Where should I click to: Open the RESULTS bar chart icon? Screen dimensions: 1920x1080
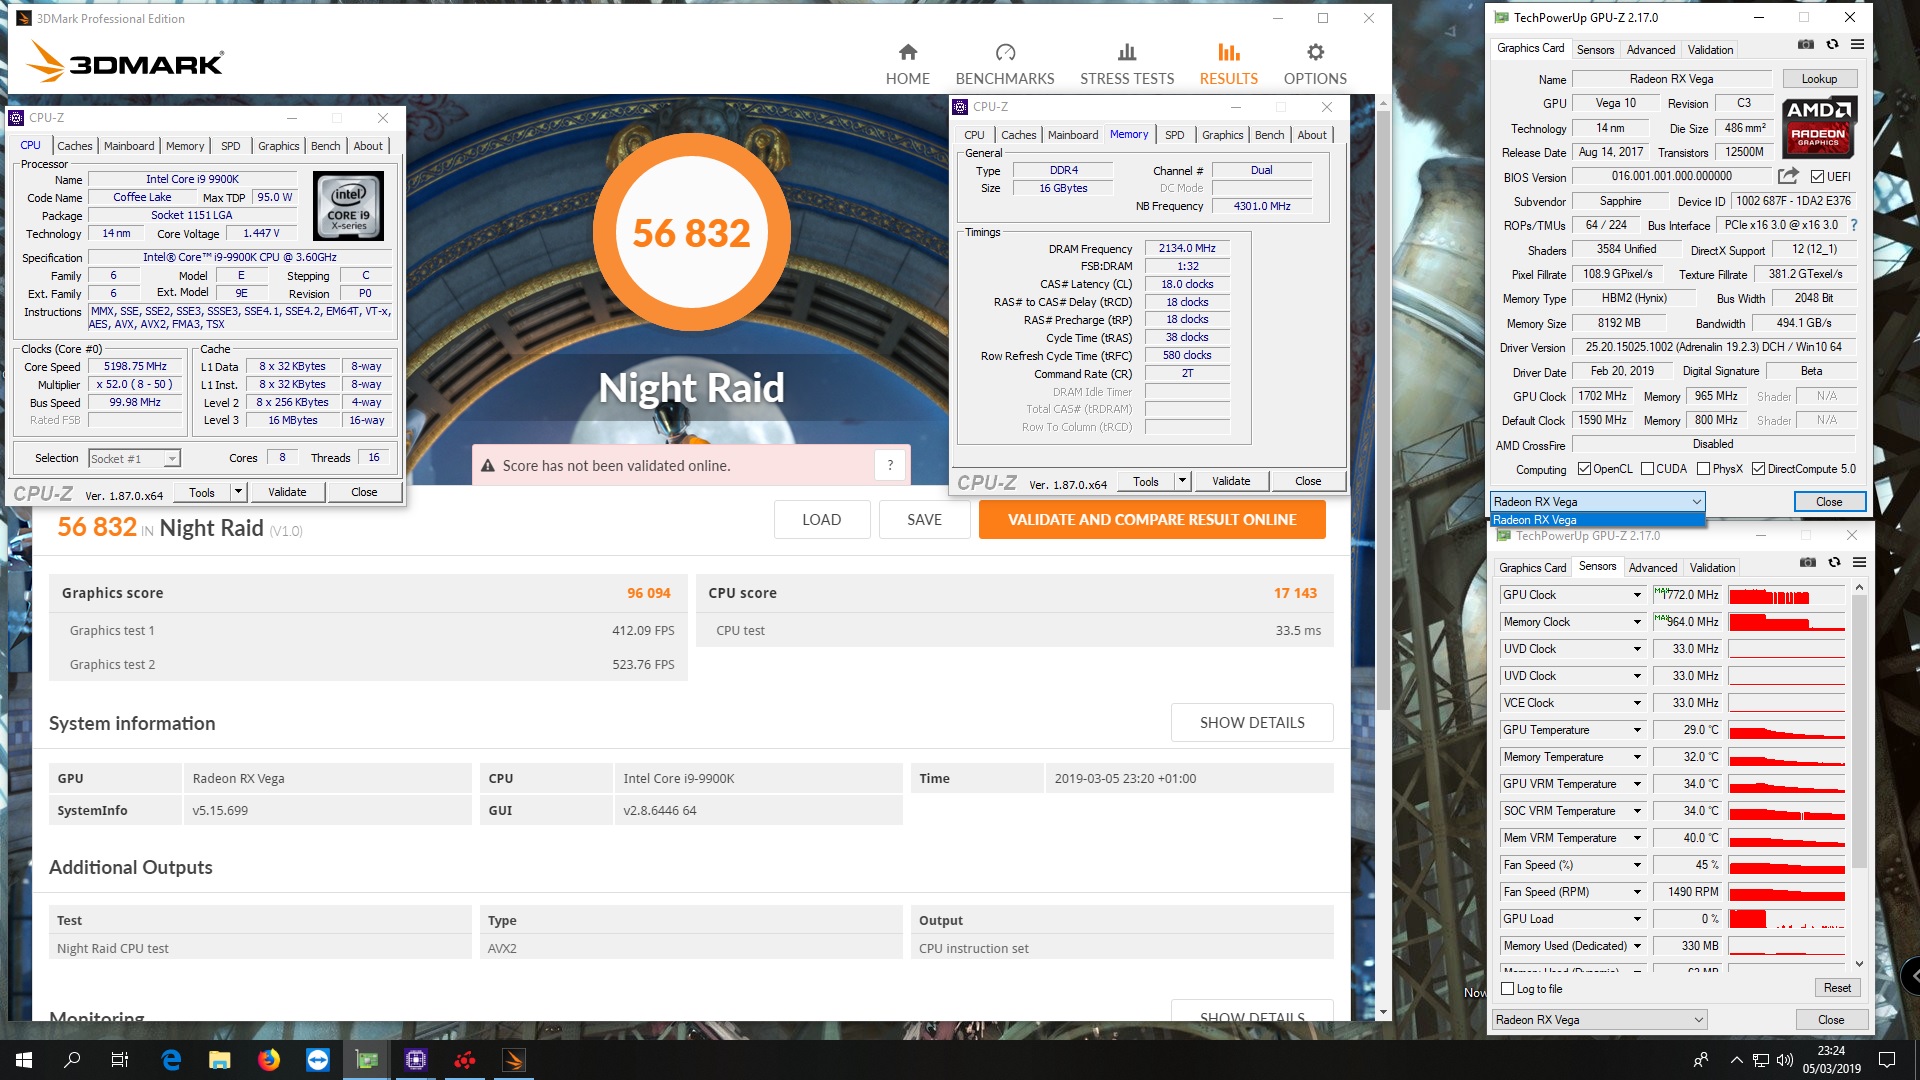pos(1229,52)
